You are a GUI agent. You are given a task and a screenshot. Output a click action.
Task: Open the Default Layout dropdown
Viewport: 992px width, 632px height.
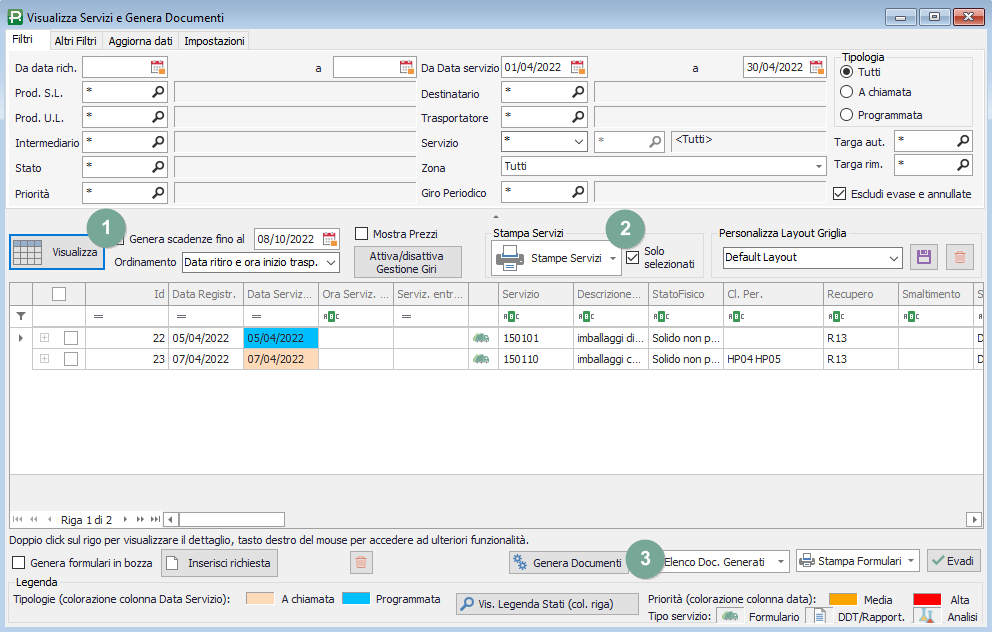click(x=894, y=257)
